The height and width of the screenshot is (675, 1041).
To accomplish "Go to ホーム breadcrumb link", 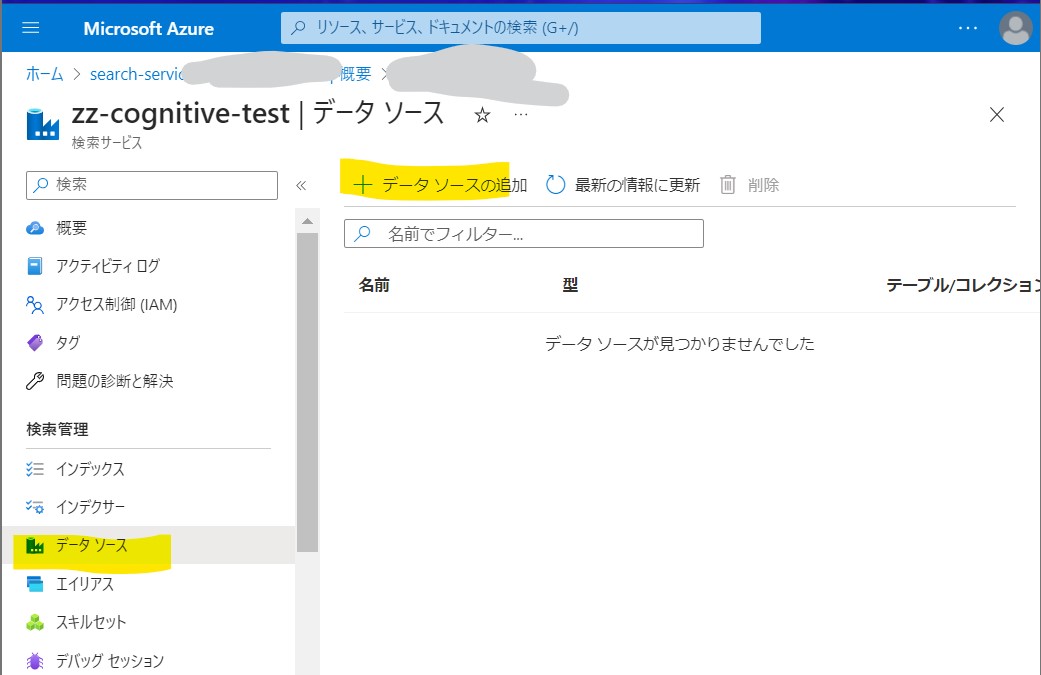I will (44, 74).
